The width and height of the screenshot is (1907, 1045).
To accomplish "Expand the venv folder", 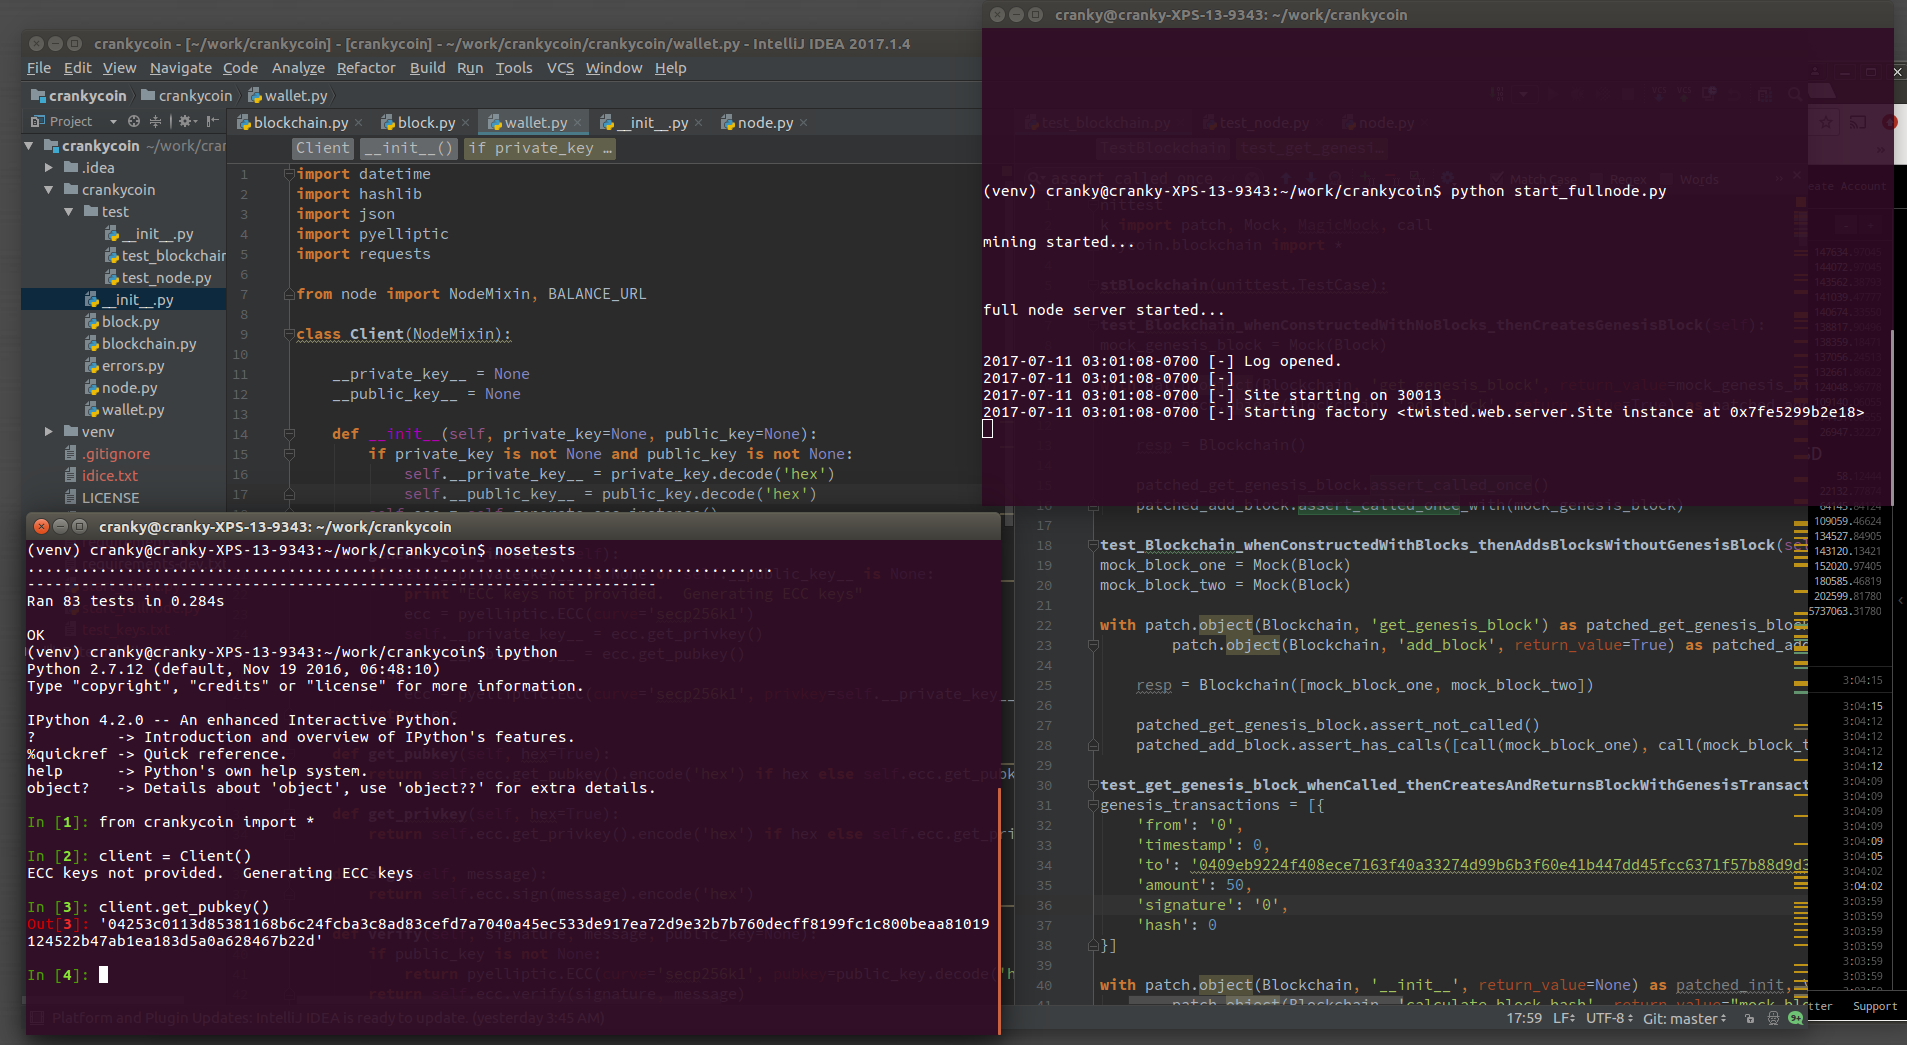I will pos(48,432).
